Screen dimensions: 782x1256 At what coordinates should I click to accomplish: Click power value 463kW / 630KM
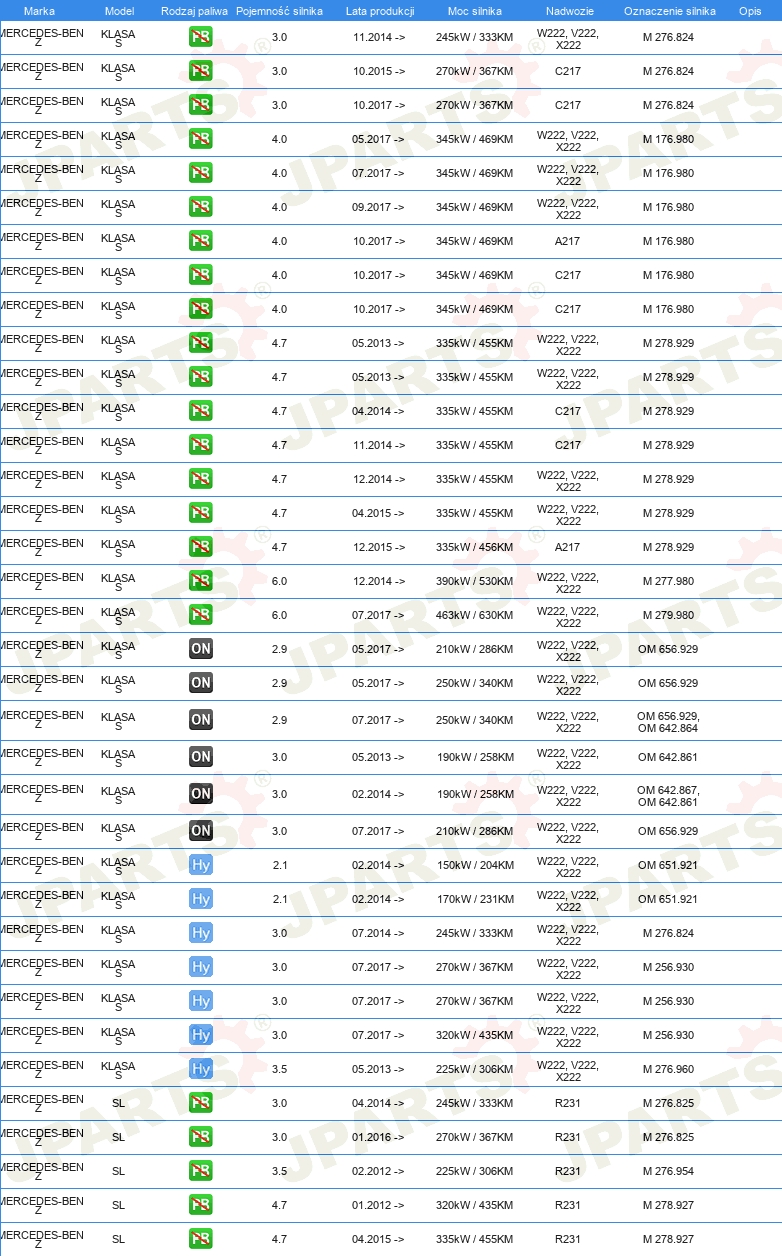(475, 616)
